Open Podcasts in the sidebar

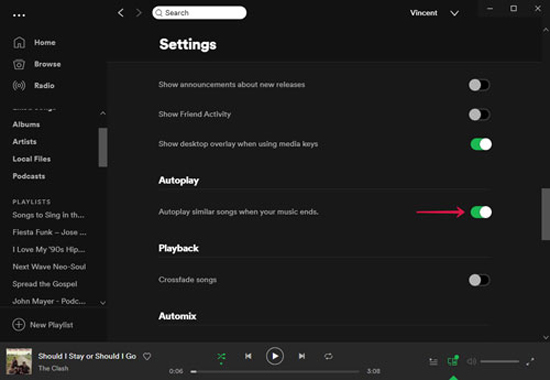[29, 176]
